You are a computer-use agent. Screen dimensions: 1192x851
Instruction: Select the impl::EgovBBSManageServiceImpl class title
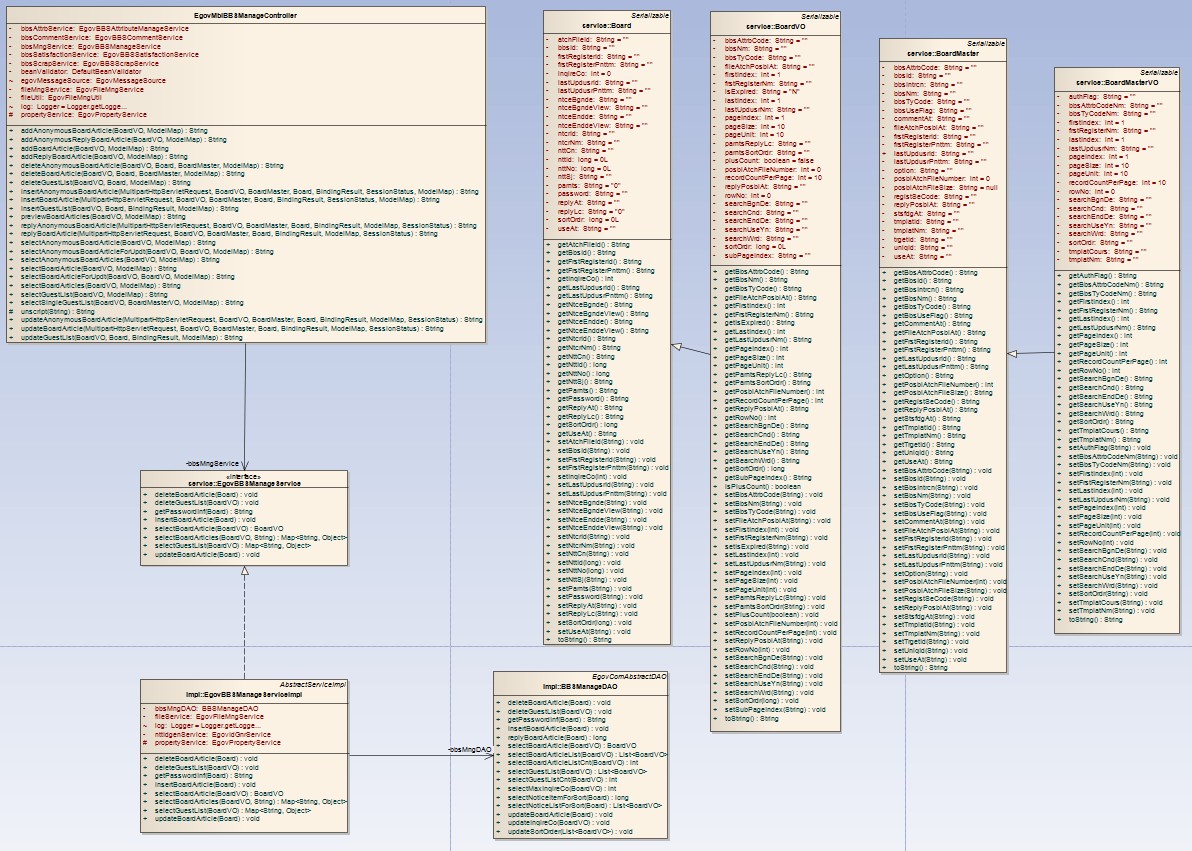(x=244, y=692)
